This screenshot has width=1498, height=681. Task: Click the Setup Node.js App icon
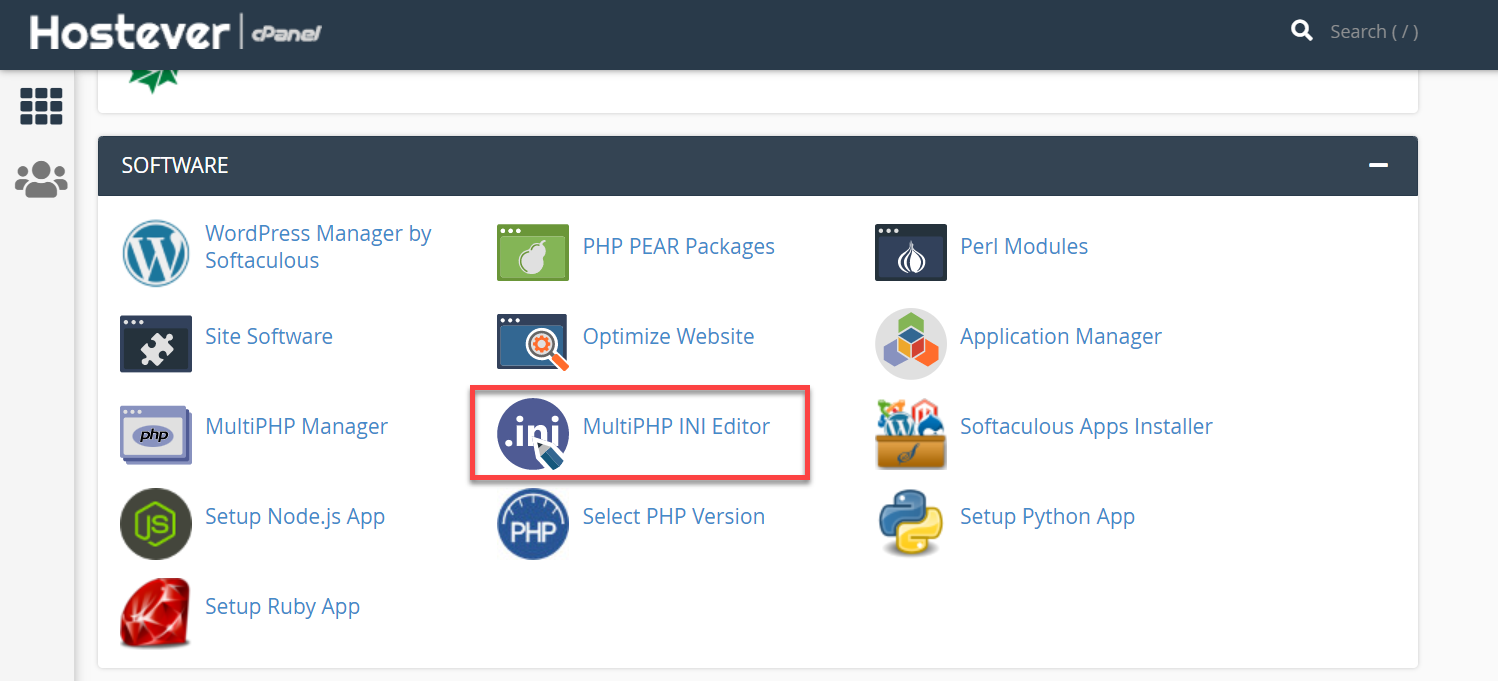(x=156, y=524)
